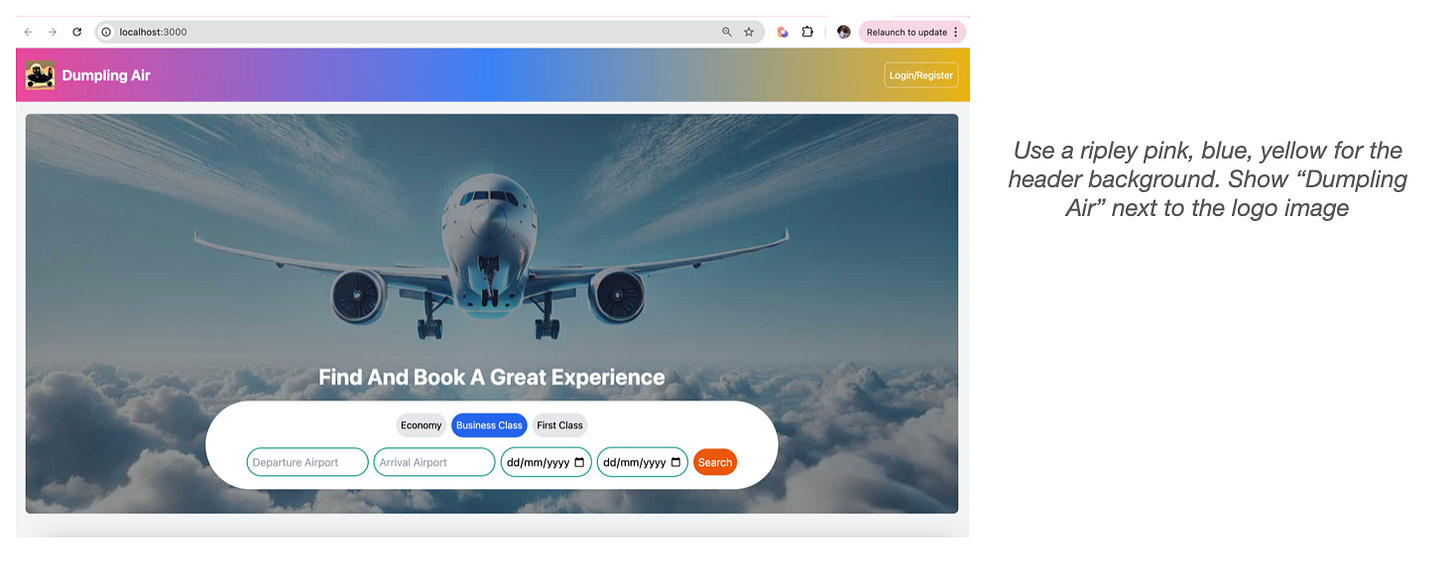
Task: Click the Dumpling Air logo image
Action: [40, 75]
